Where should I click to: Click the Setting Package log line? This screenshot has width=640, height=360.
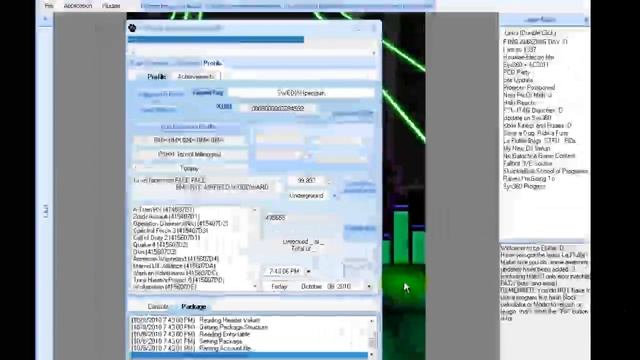point(187,341)
